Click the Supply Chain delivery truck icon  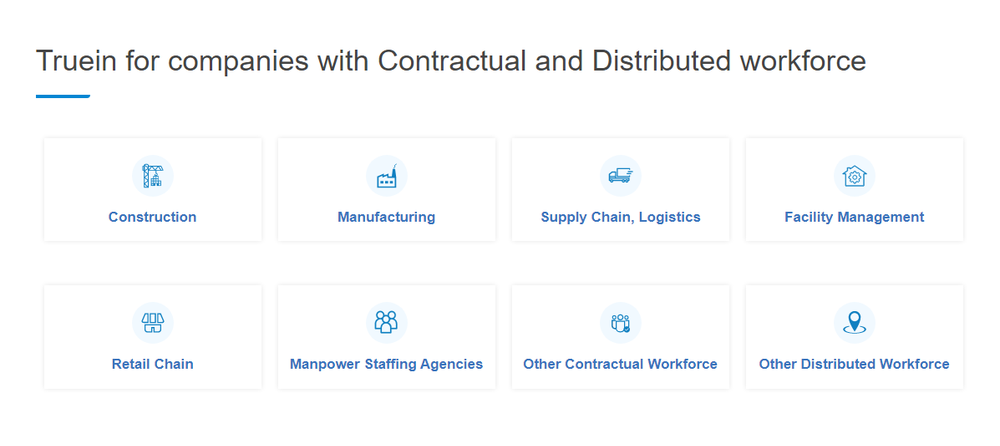click(621, 175)
